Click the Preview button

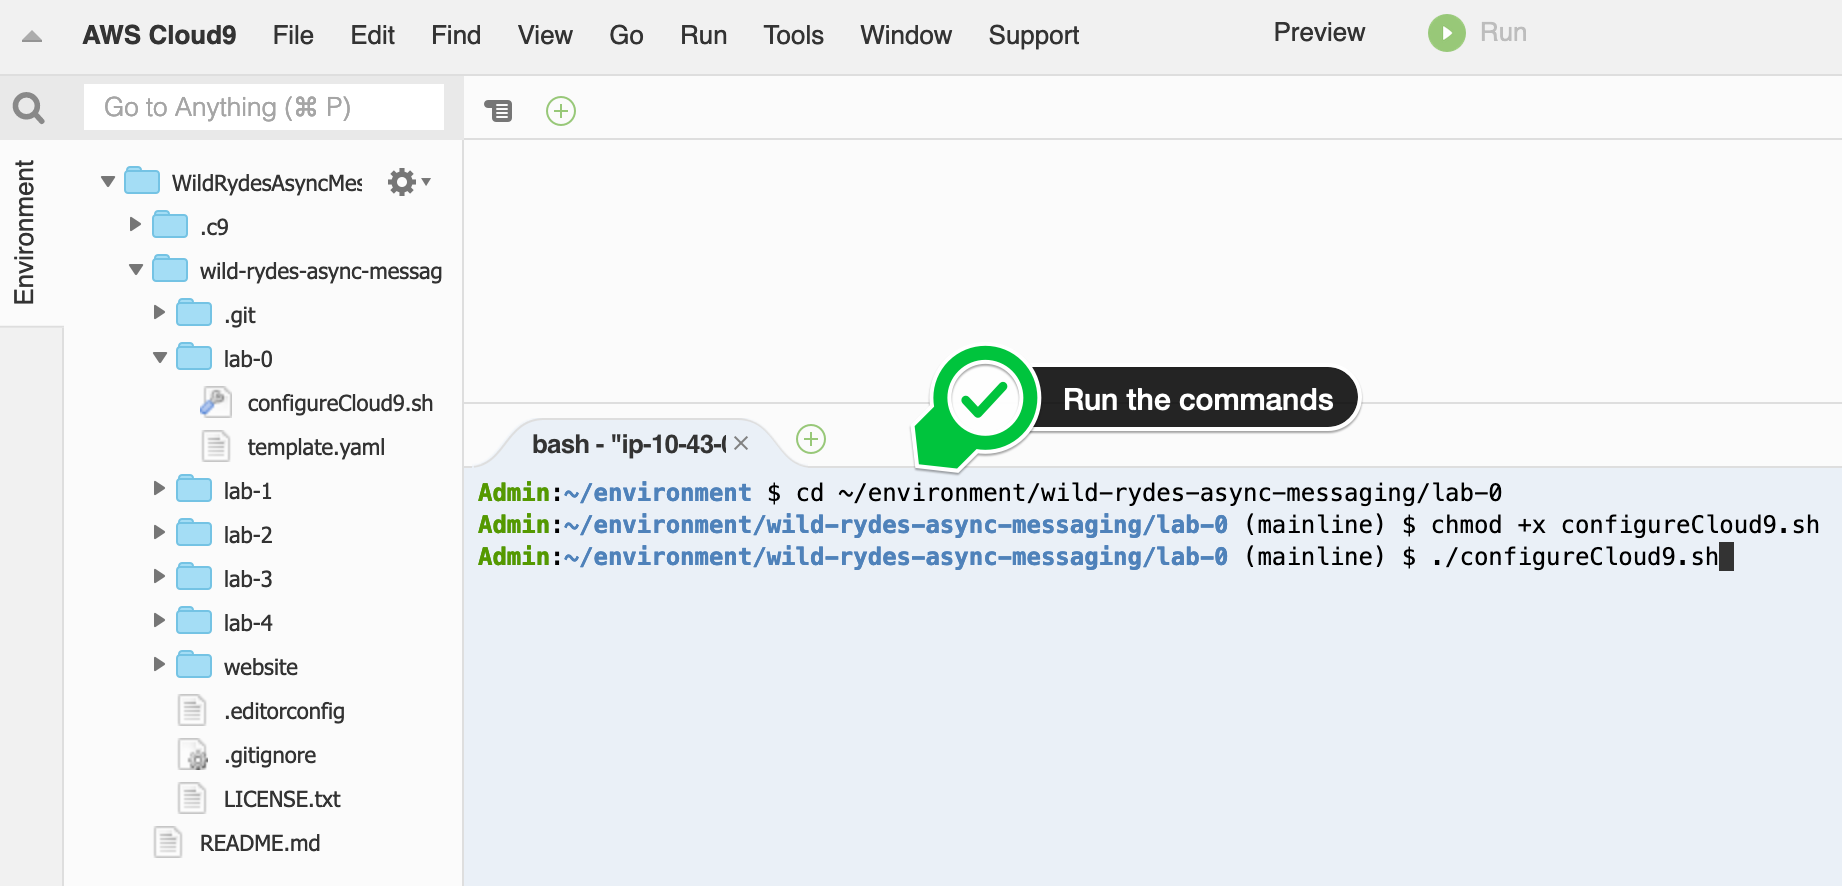point(1318,33)
